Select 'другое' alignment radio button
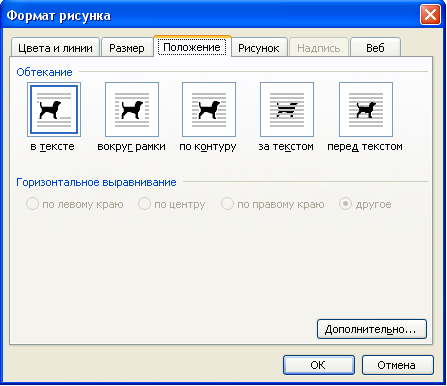The height and width of the screenshot is (386, 447). 345,204
